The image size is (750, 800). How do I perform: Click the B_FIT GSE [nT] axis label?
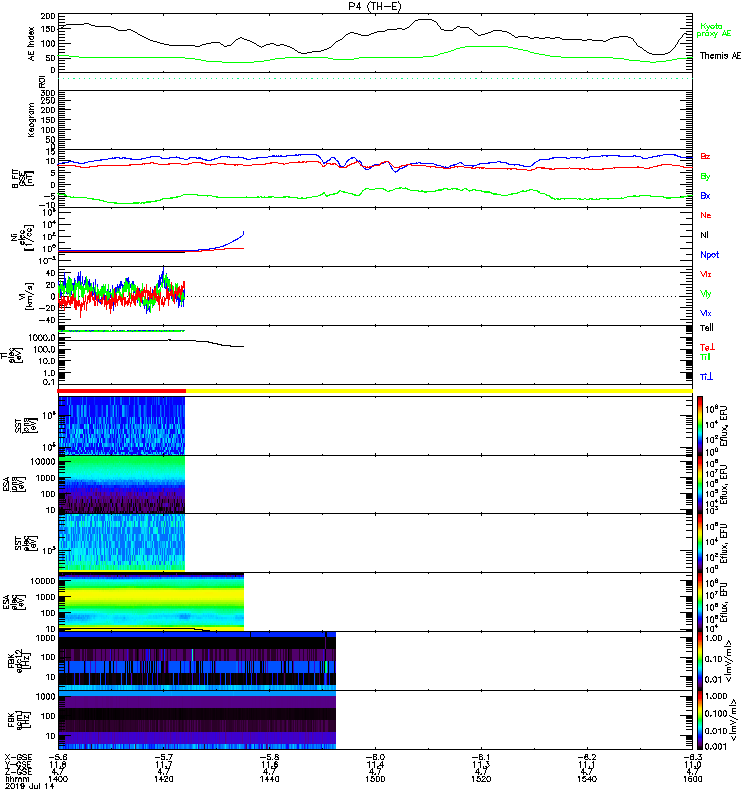[23, 179]
